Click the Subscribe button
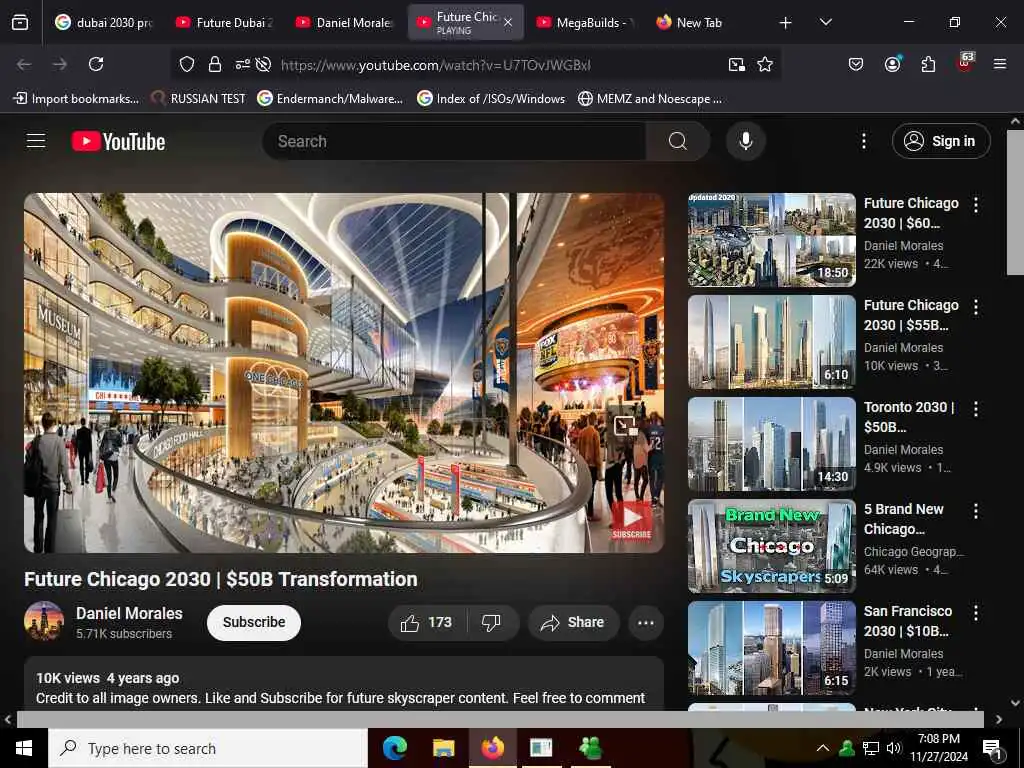 [x=254, y=622]
